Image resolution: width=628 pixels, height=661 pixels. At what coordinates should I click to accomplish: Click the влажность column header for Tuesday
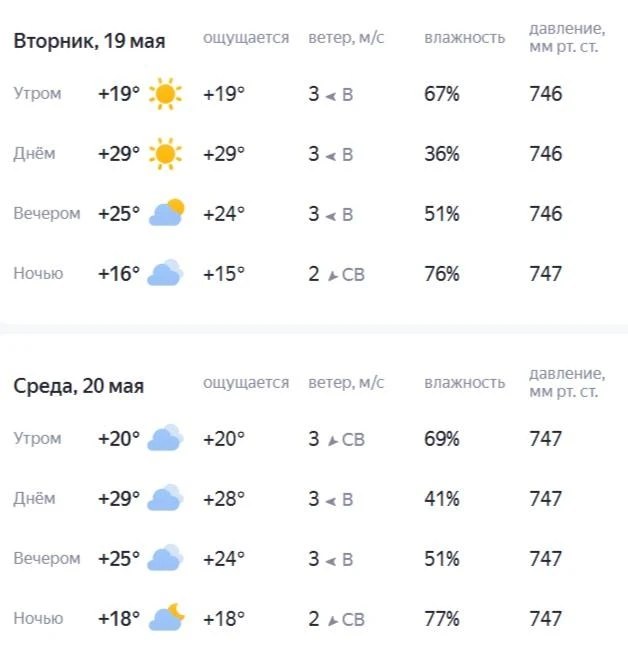click(464, 38)
